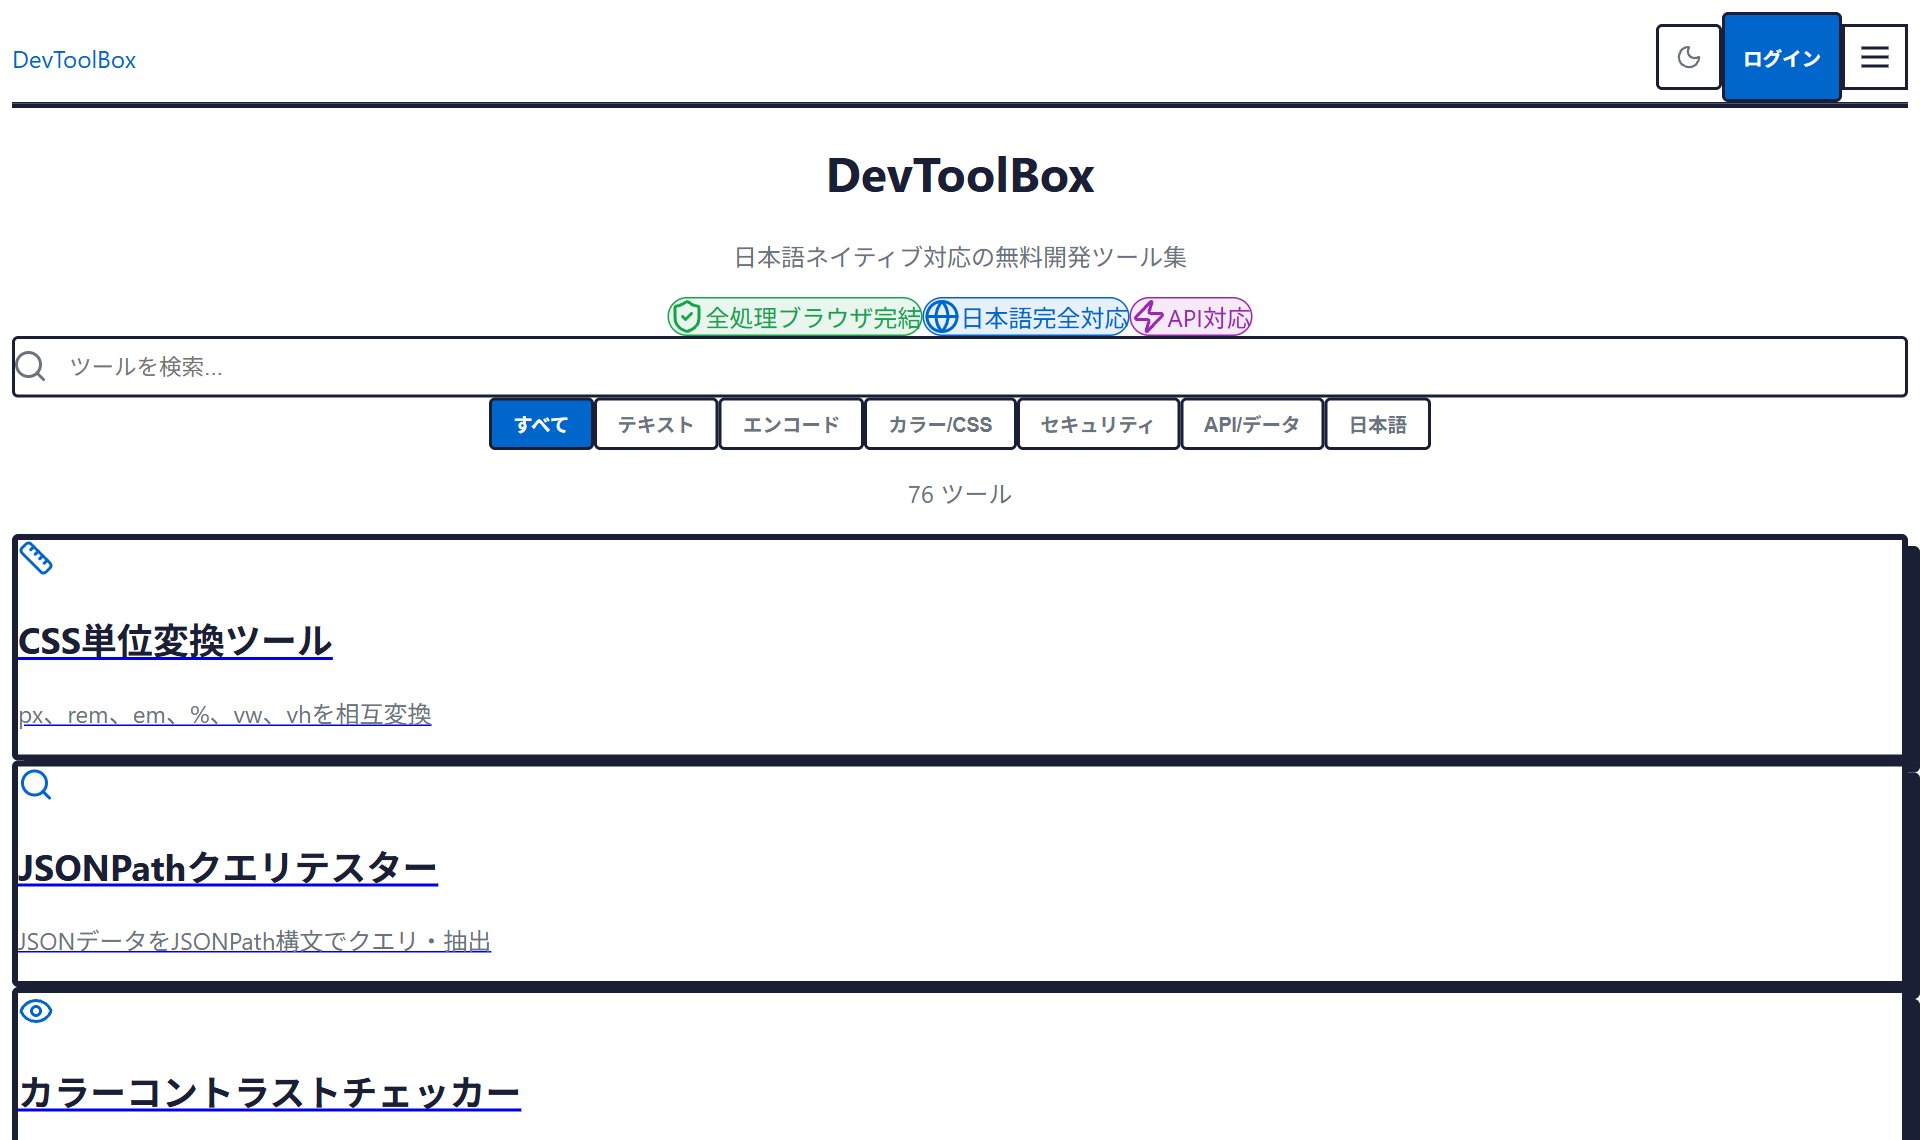The image size is (1920, 1140).
Task: Click the 日本語ネイティブ対応の無料開発ツール集 subtitle
Action: click(x=960, y=257)
